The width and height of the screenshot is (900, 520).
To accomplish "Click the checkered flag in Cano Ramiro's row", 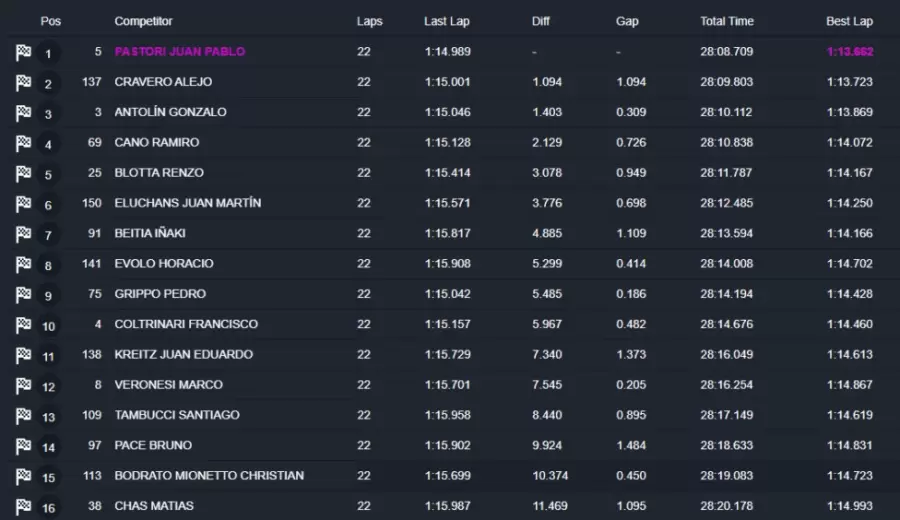I will [23, 144].
